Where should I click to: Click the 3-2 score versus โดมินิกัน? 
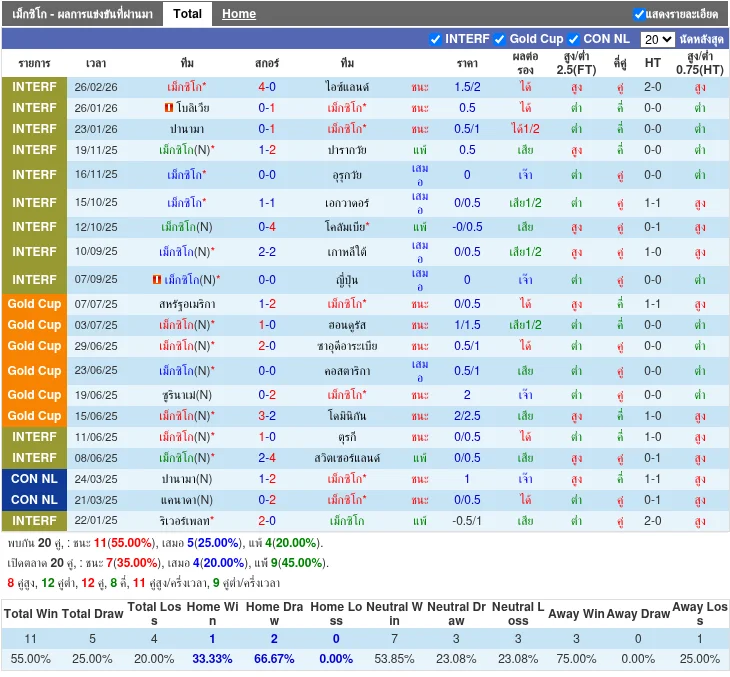pyautogui.click(x=267, y=416)
